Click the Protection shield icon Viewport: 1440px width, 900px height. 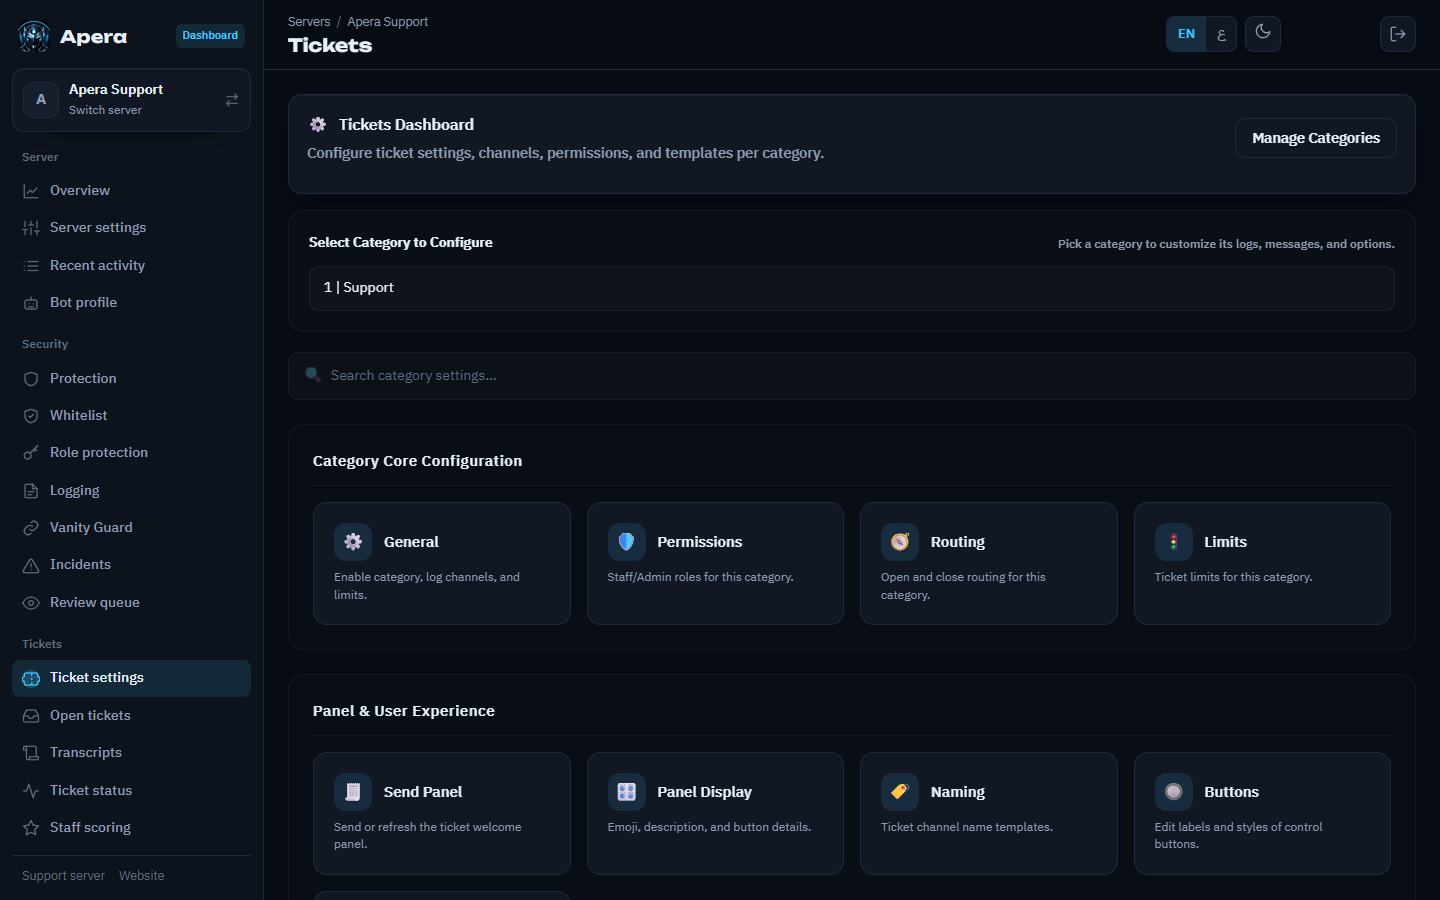pos(31,379)
